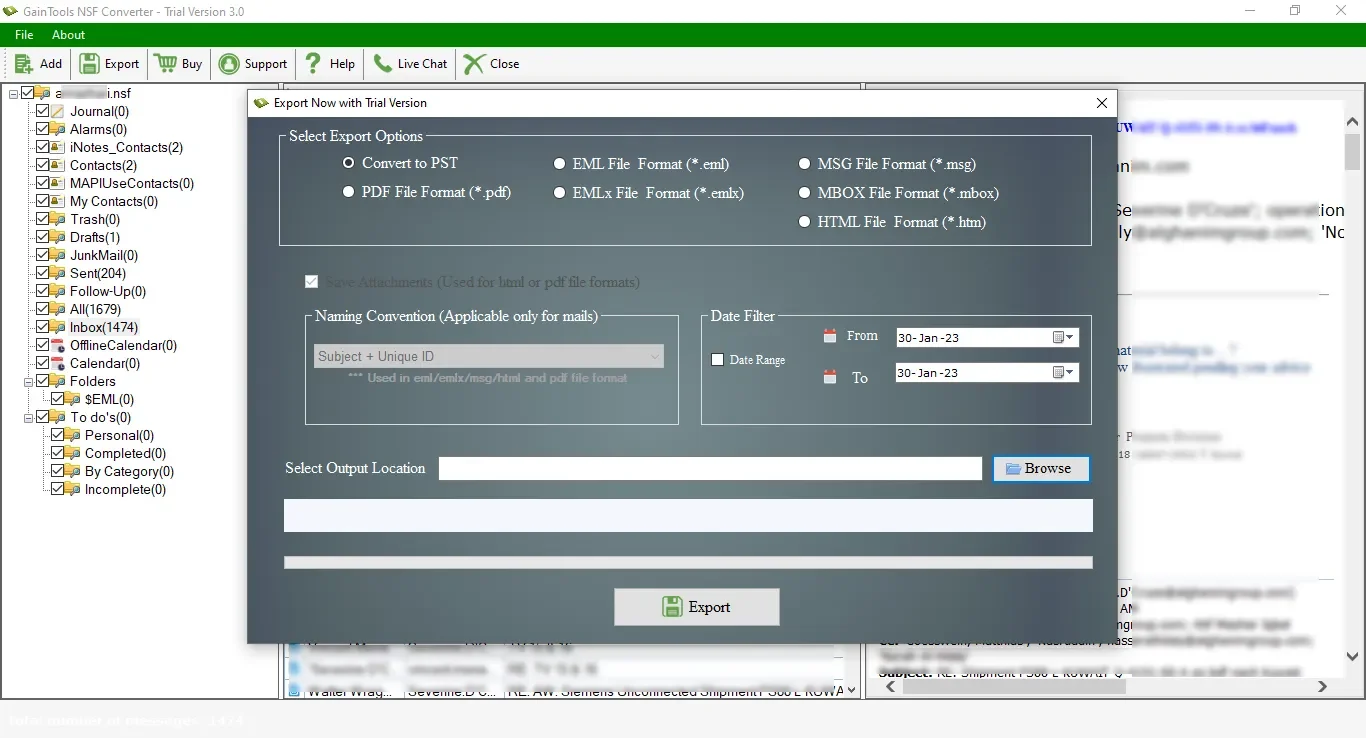Select the MAPIUseContacts(0) tree item
This screenshot has height=738, width=1366.
[x=132, y=184]
